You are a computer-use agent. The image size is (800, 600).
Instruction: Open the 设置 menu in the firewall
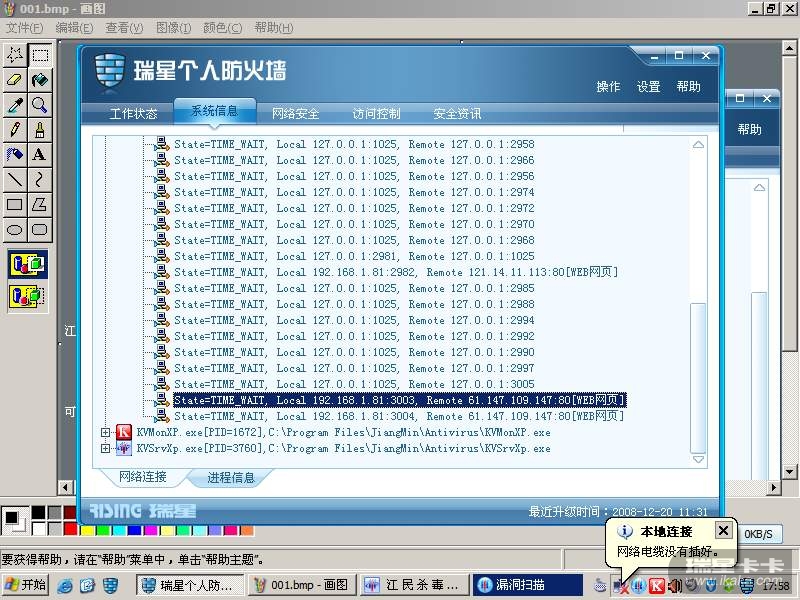(648, 87)
